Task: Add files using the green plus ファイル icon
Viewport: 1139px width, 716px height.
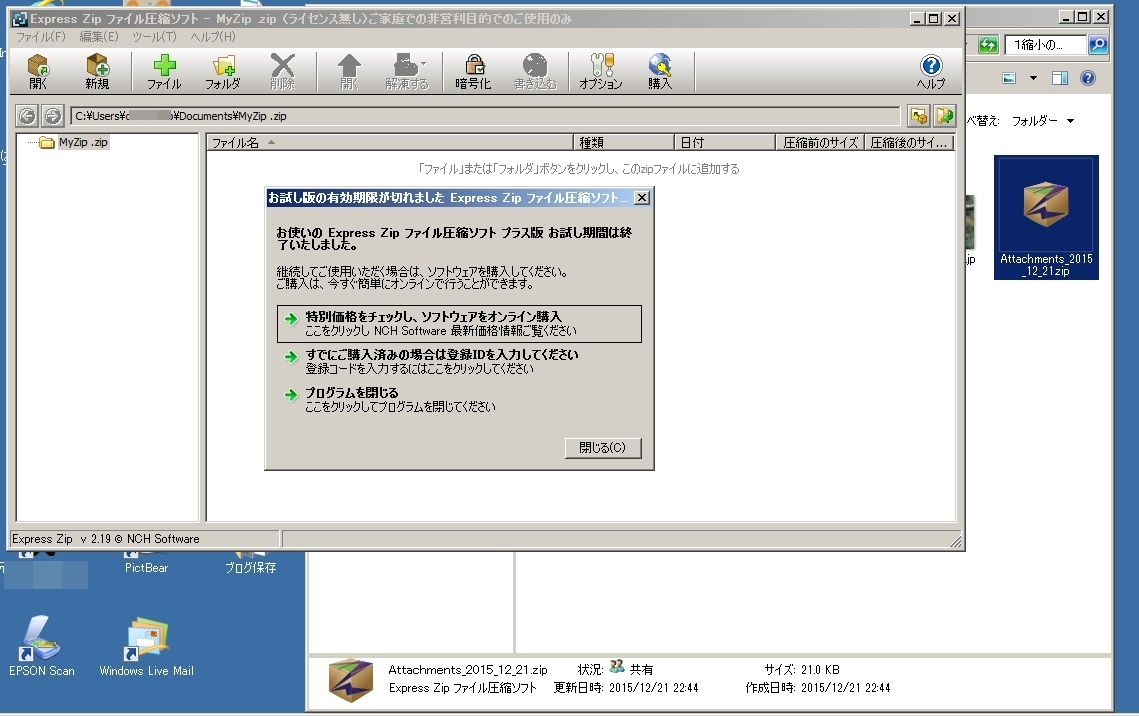Action: click(x=164, y=72)
